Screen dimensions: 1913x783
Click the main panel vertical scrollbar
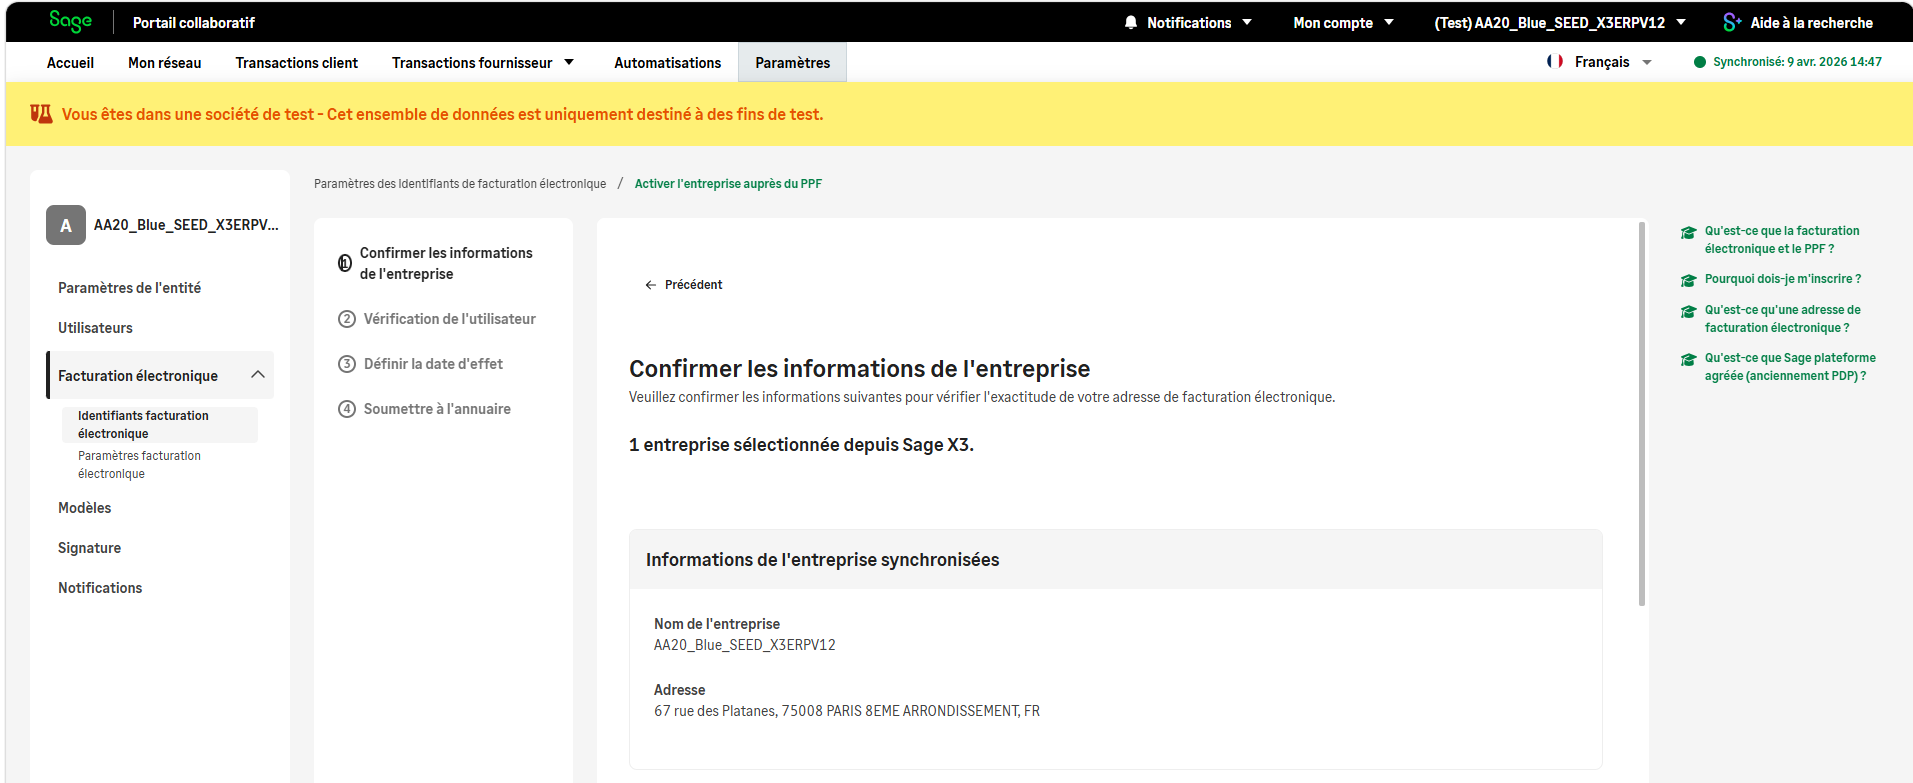[1642, 414]
